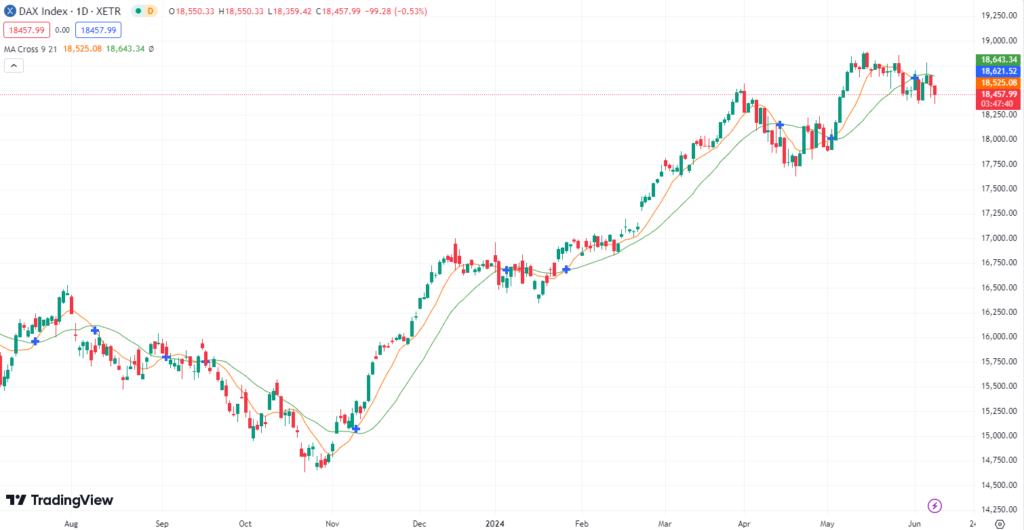The height and width of the screenshot is (530, 1024).
Task: Click the green 18,643.34 price axis label
Action: (997, 59)
